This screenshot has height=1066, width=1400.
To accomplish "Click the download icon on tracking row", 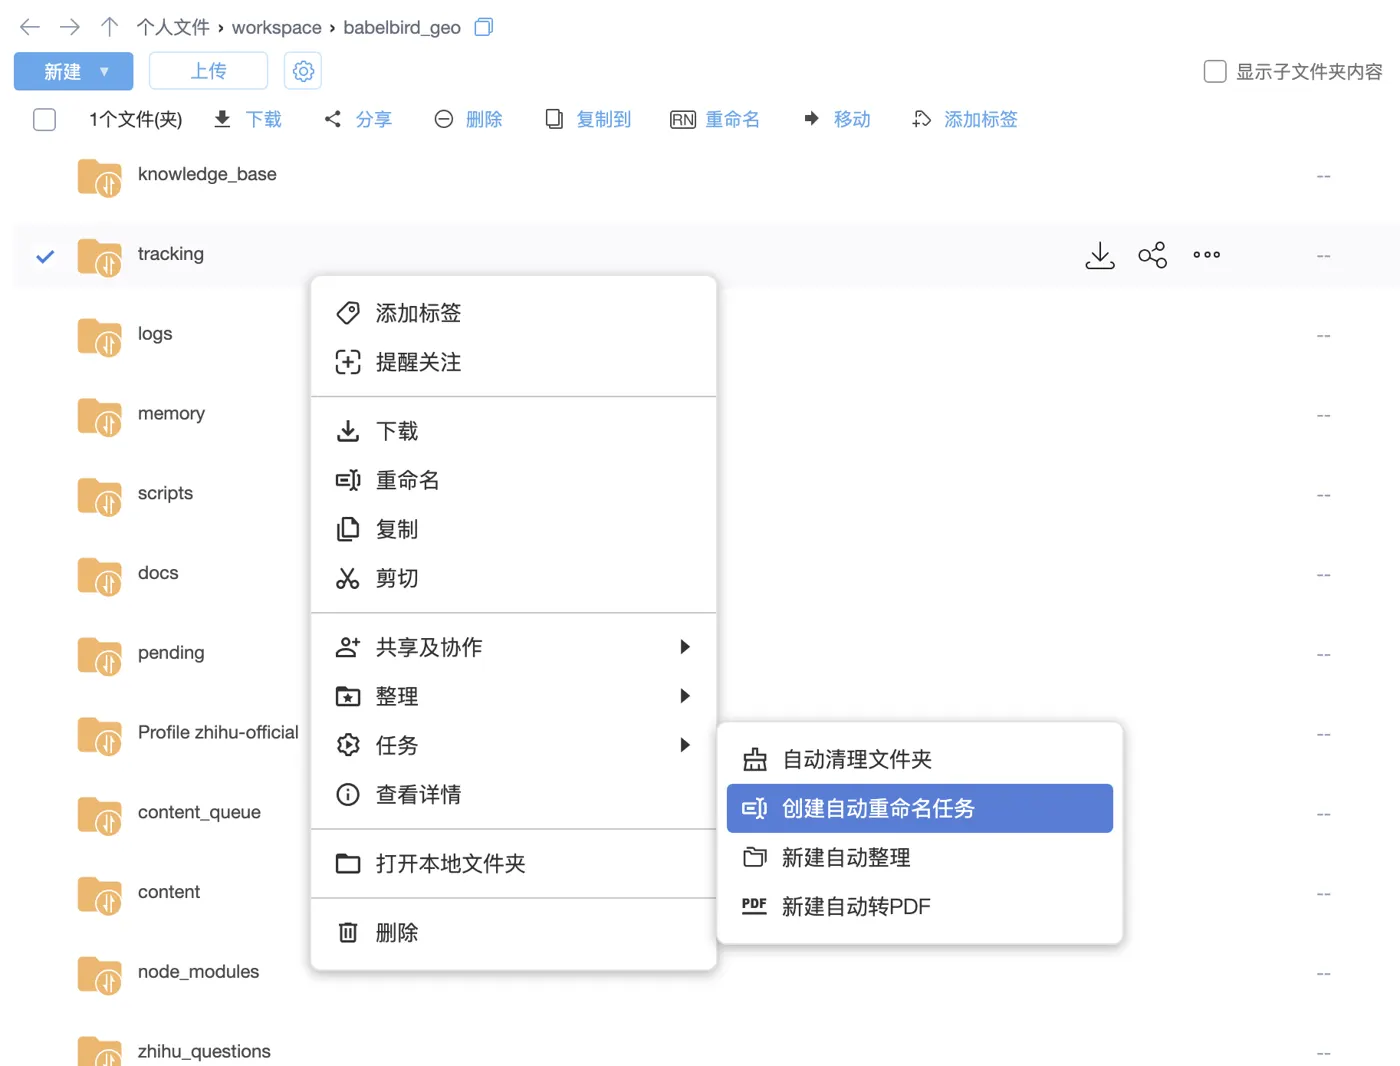I will click(1100, 255).
